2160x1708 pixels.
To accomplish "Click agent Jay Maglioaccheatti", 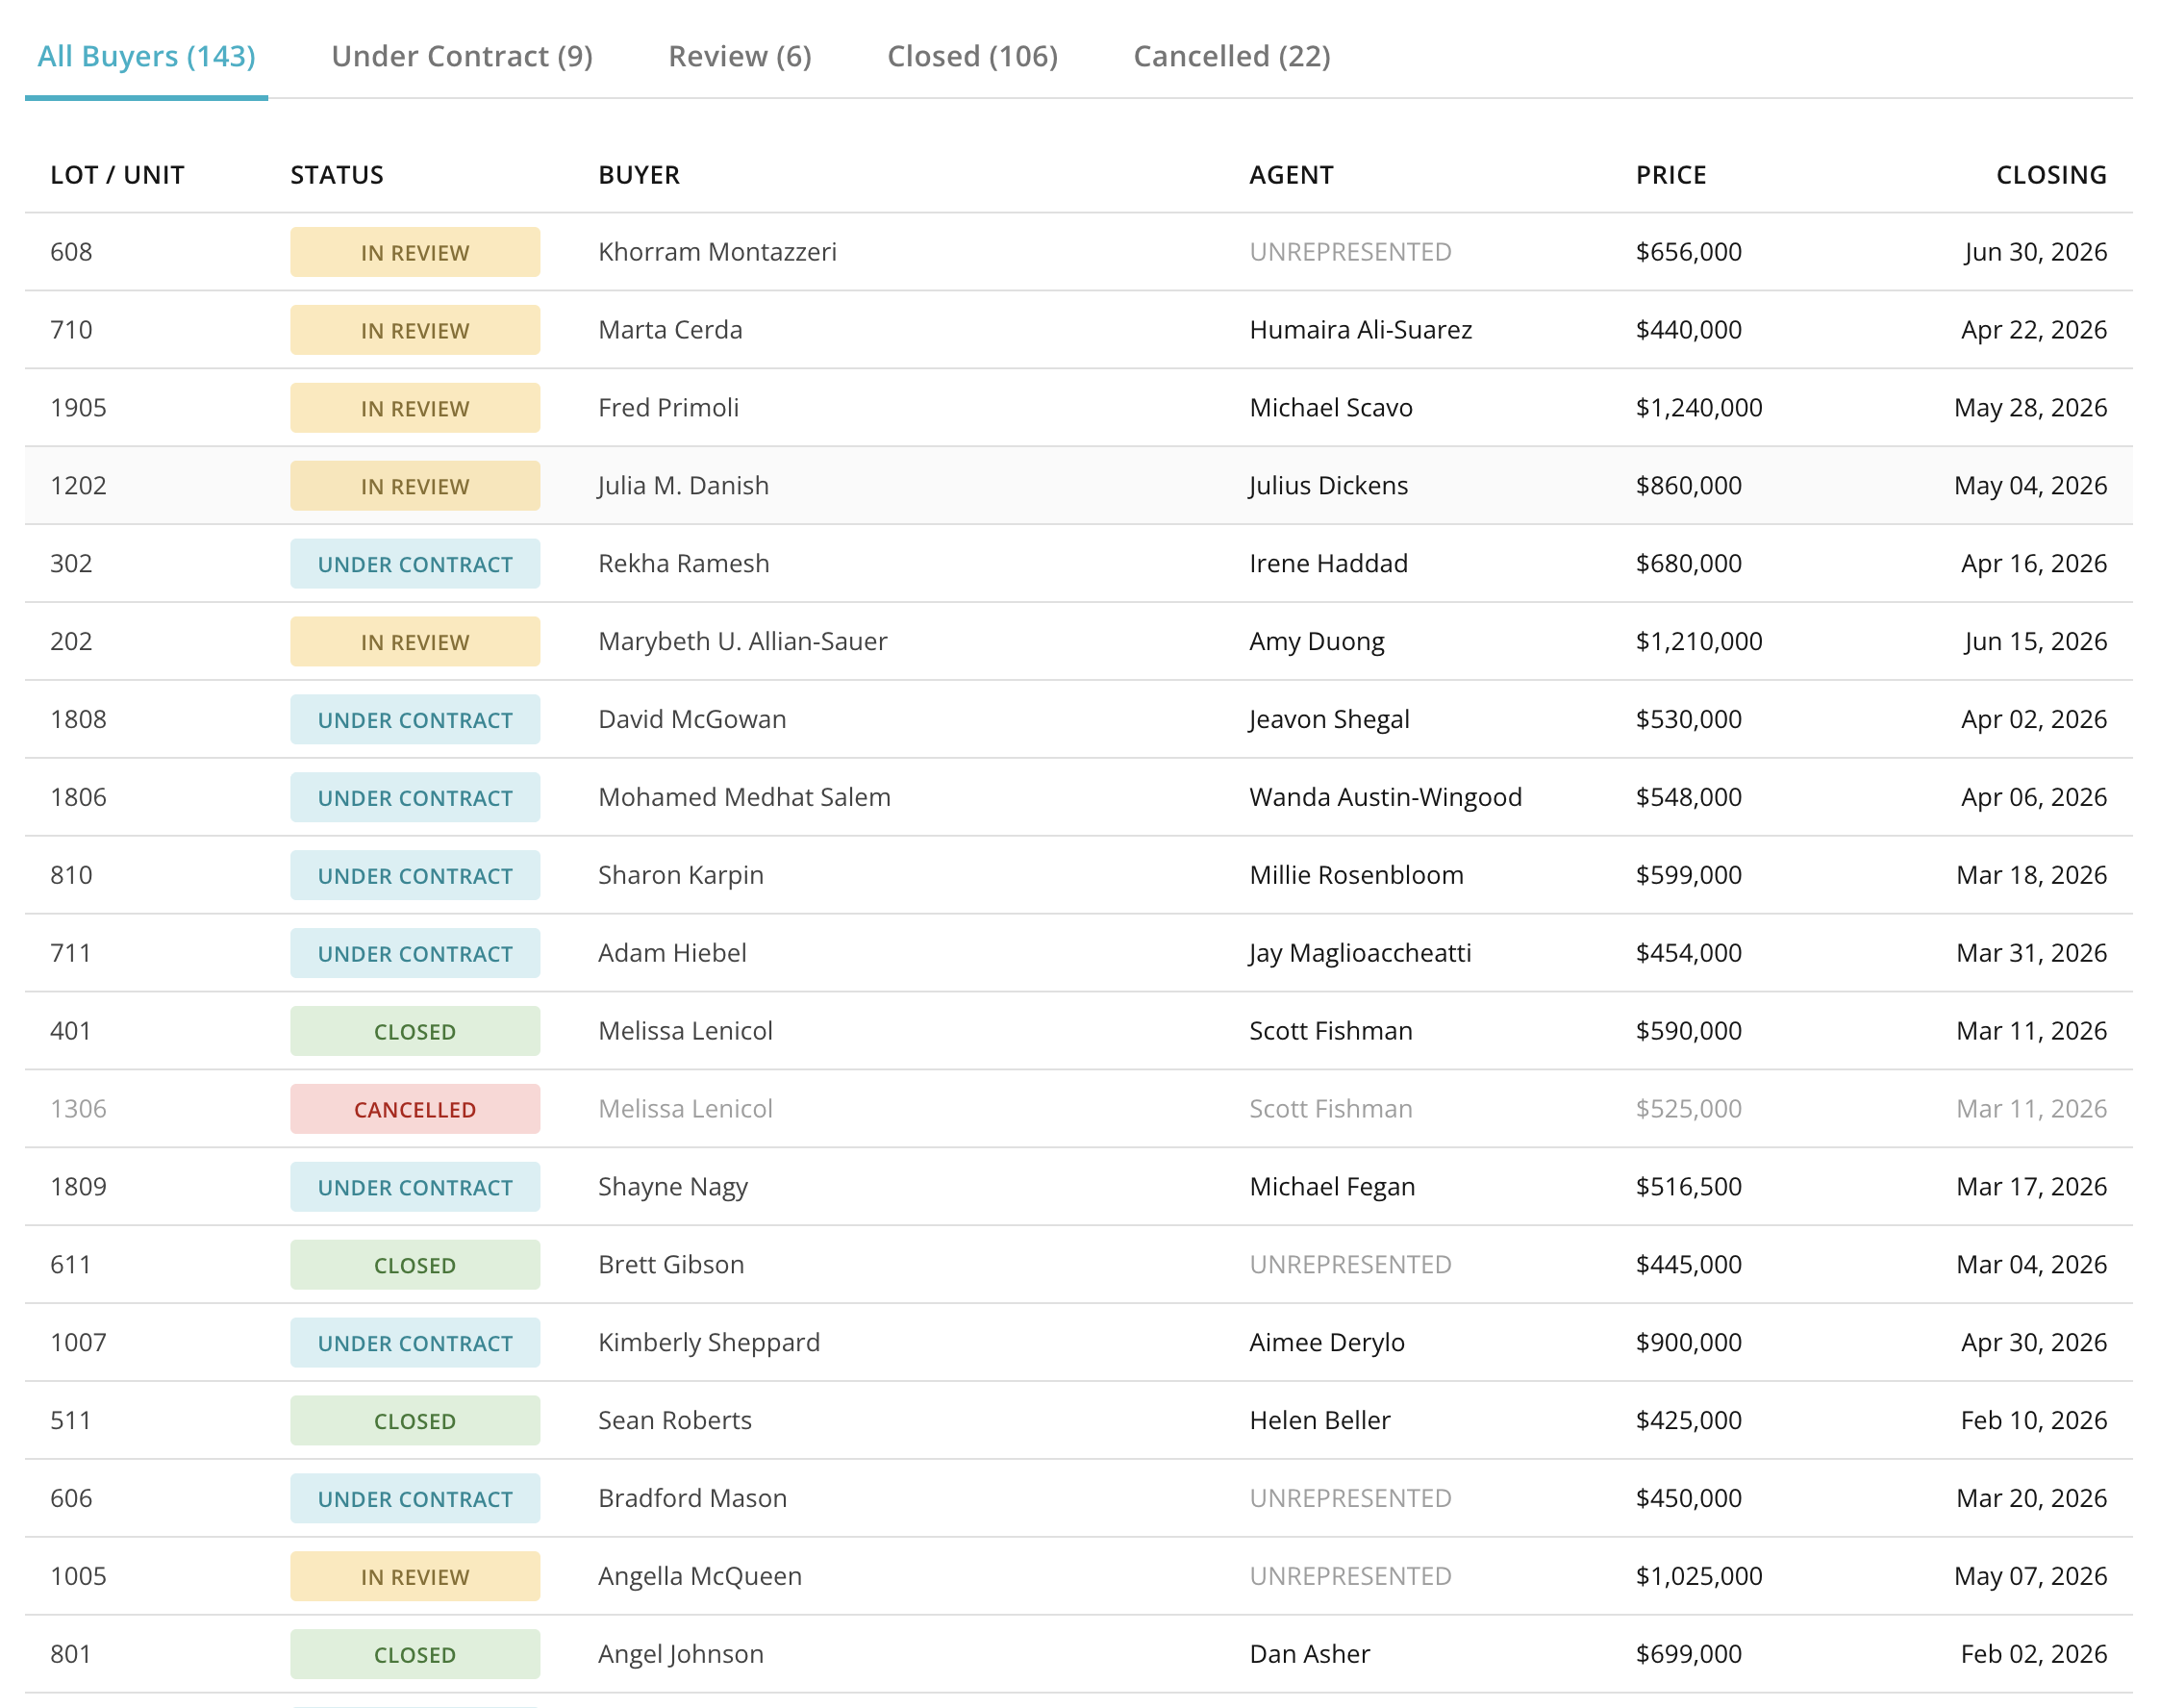I will coord(1359,953).
